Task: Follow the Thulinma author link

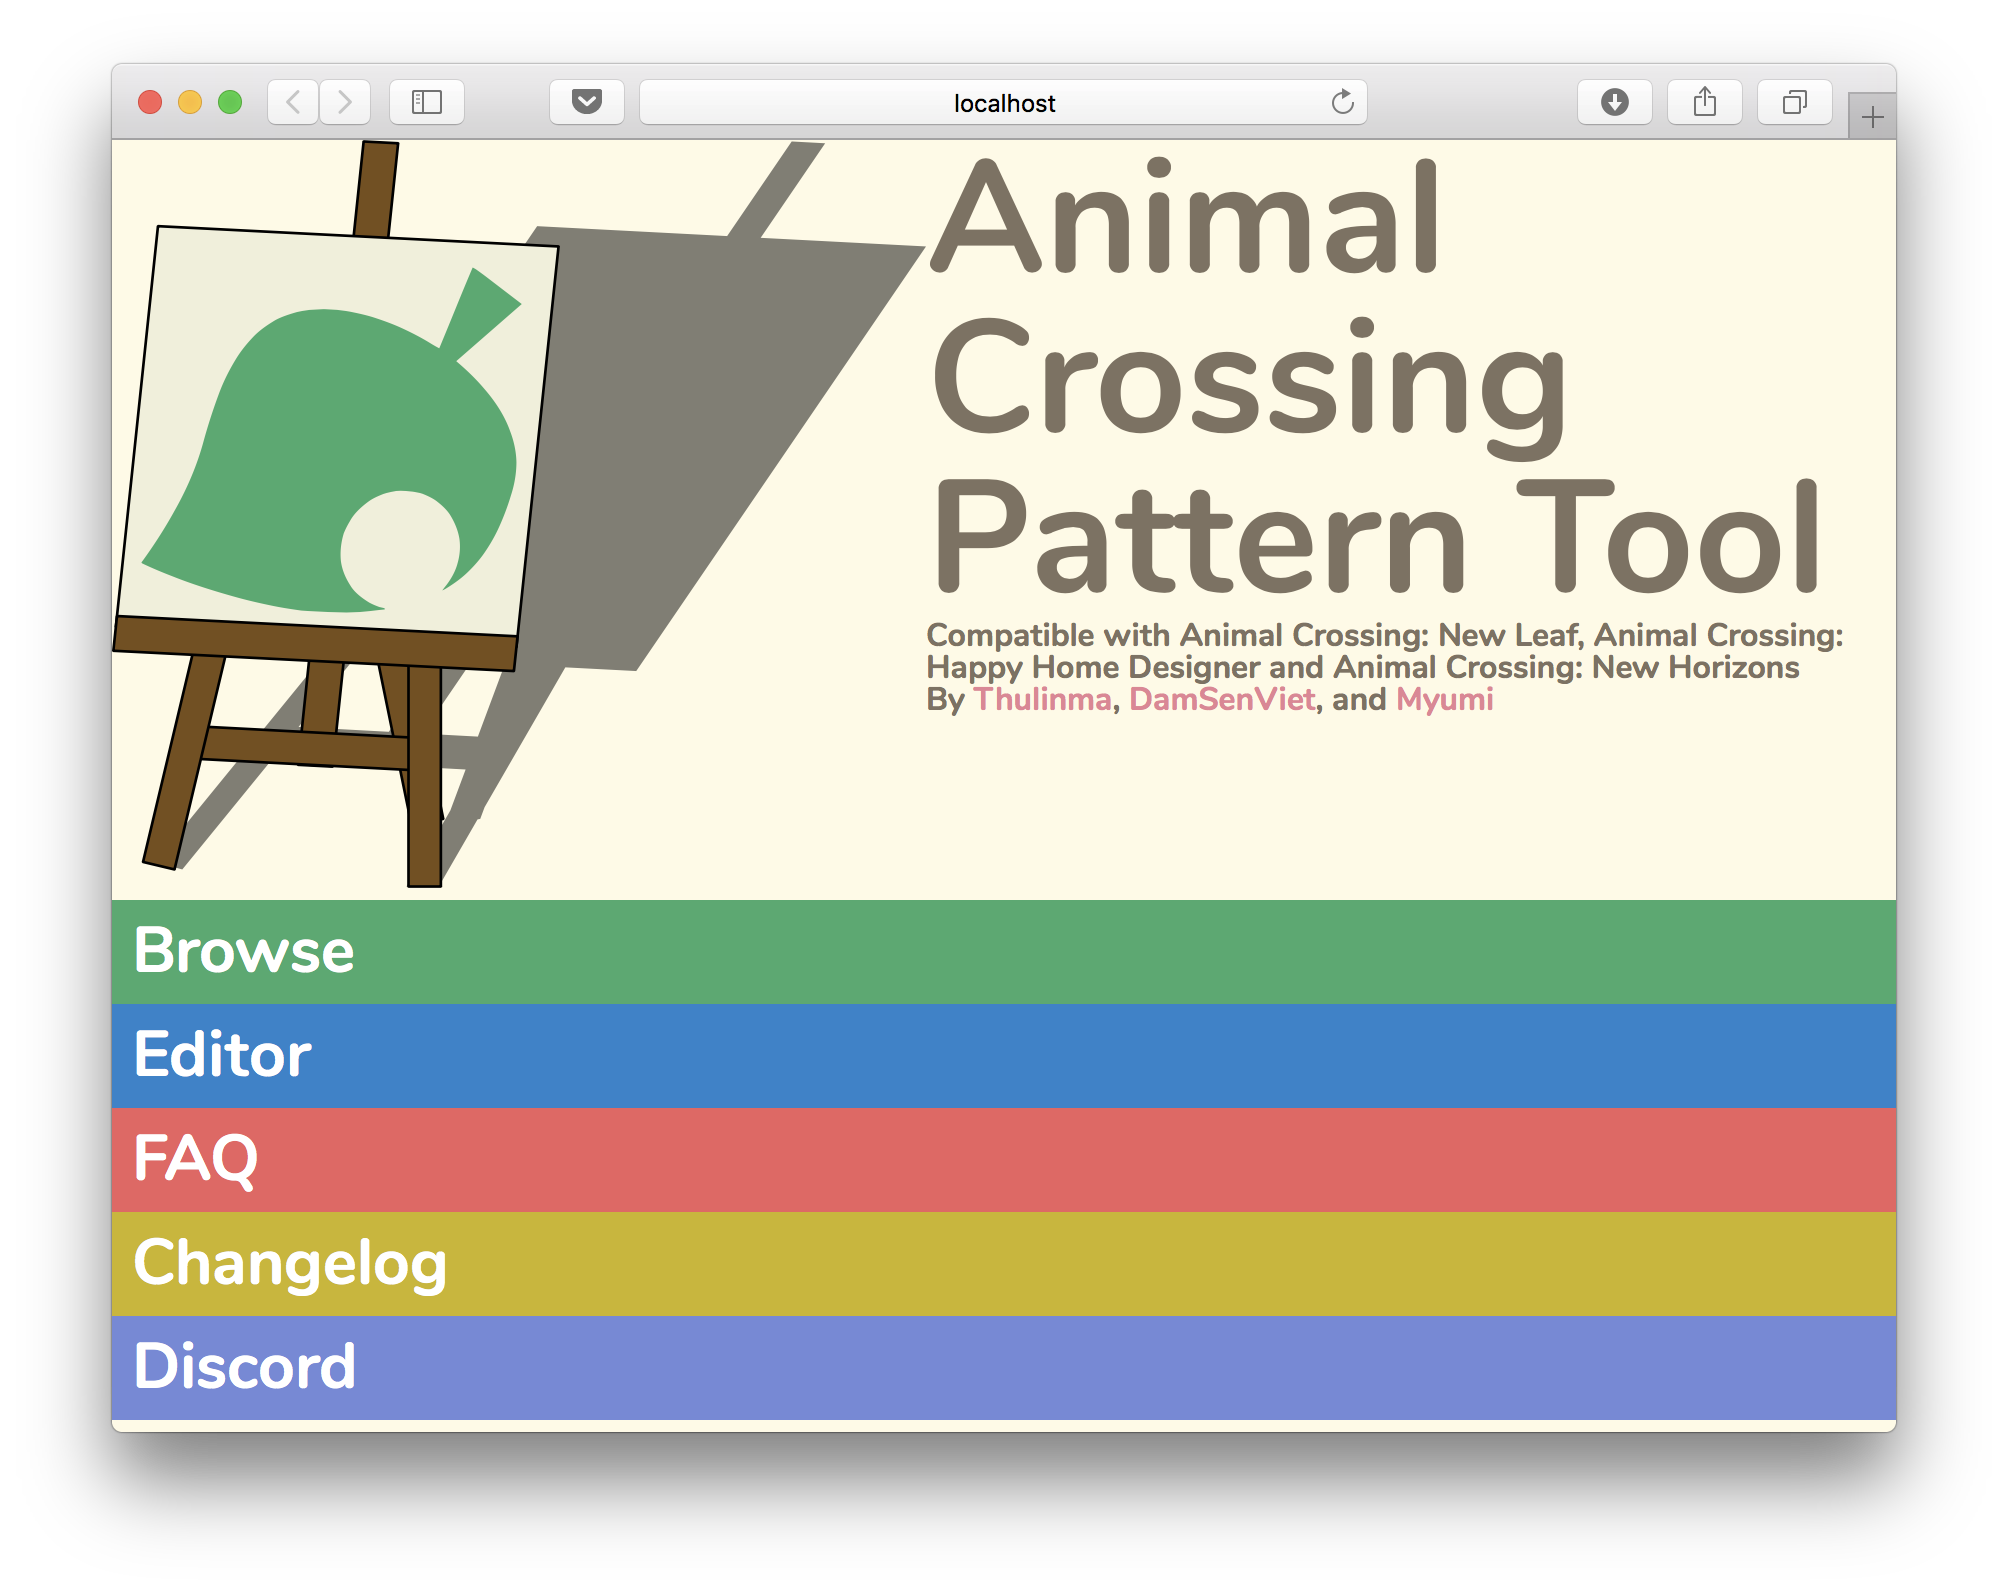Action: (1042, 699)
